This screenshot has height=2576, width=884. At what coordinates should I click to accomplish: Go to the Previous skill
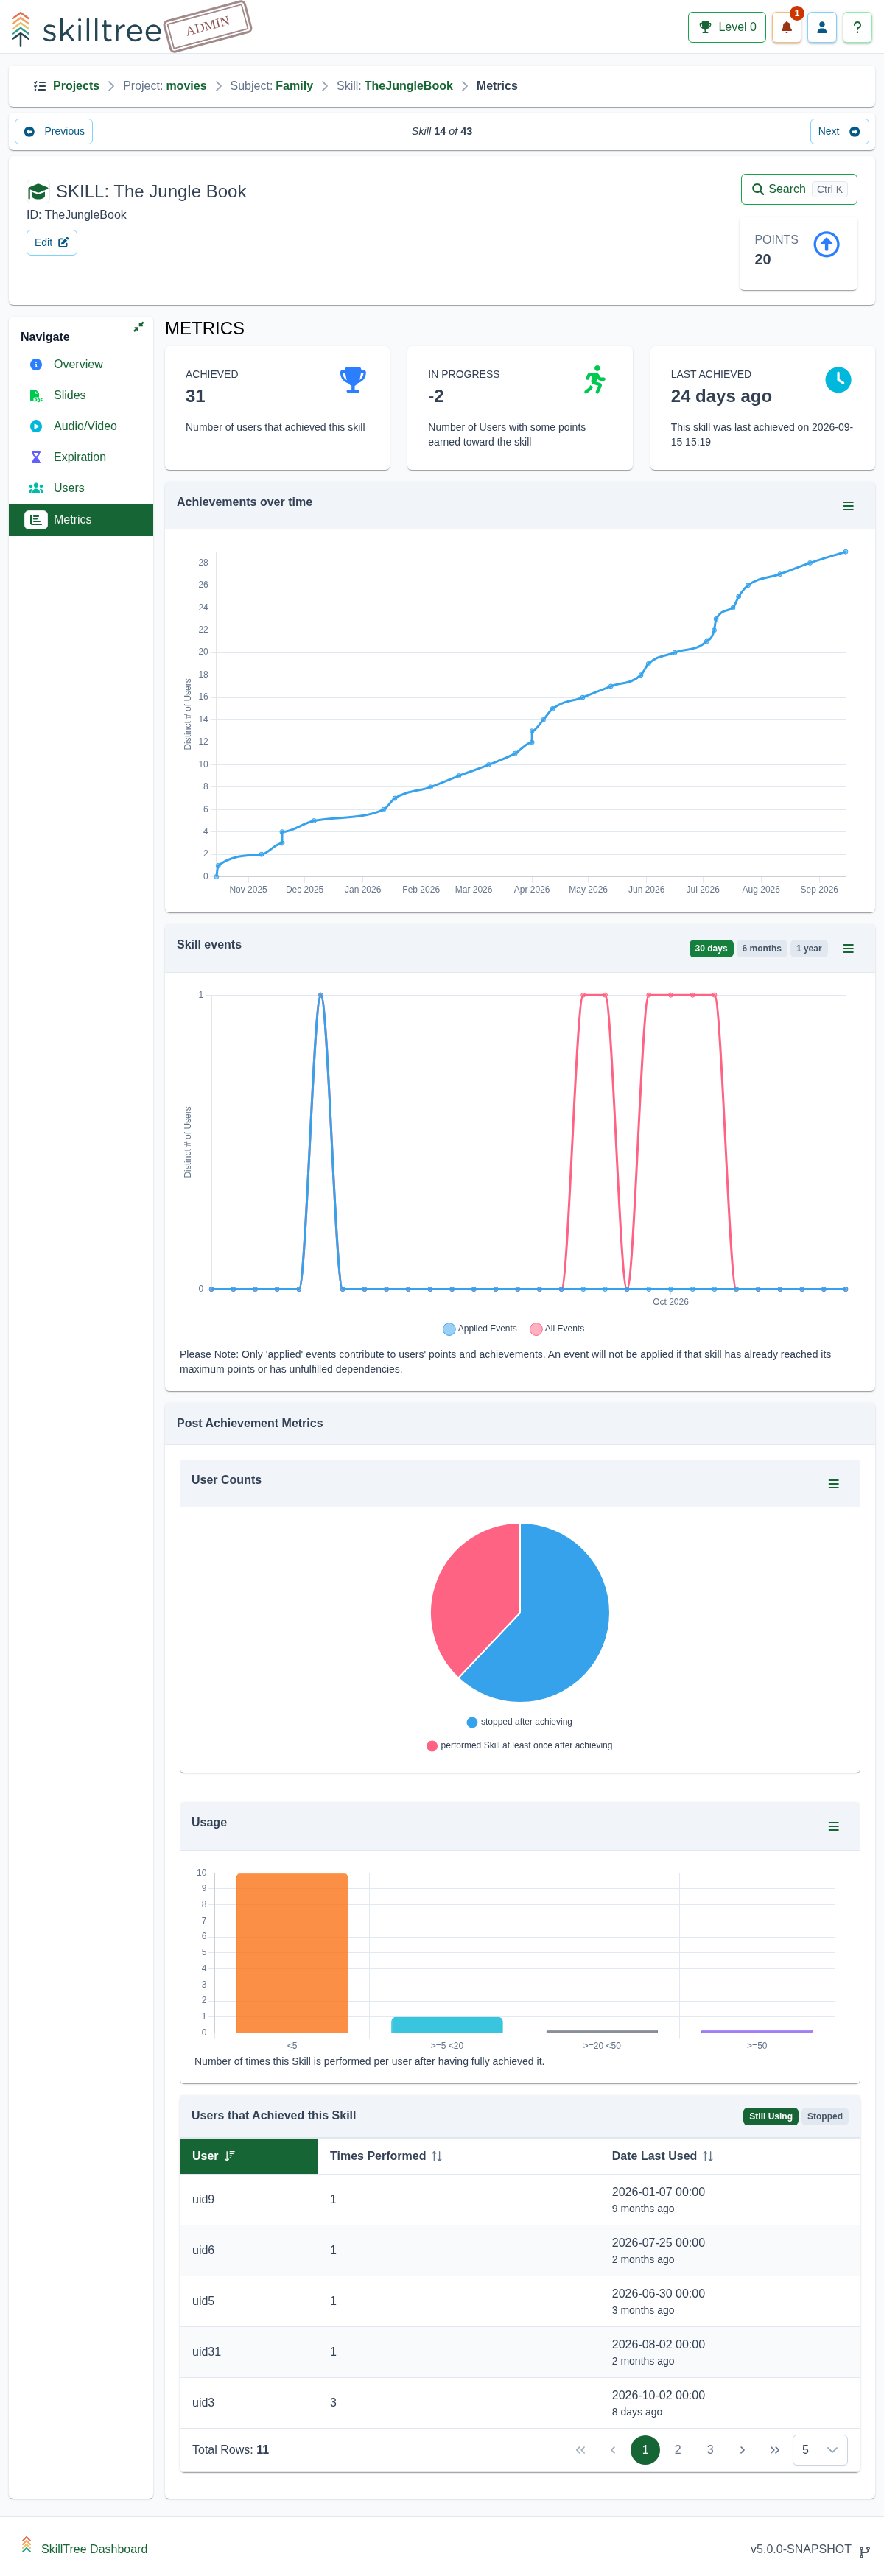[54, 131]
